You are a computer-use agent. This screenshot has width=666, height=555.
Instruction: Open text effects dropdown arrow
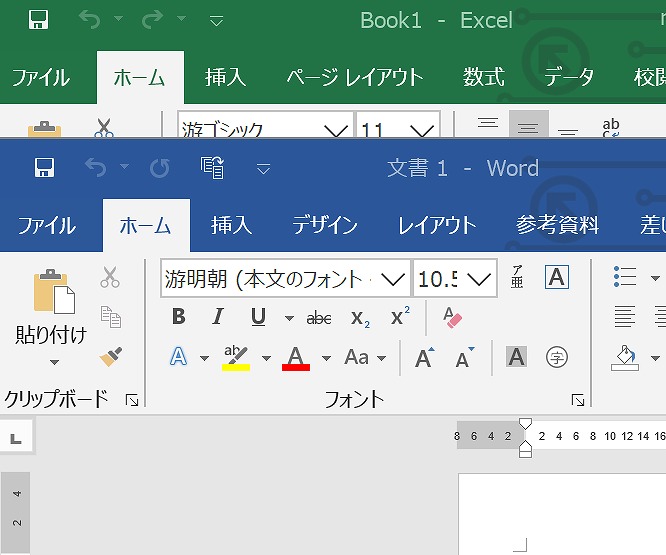pyautogui.click(x=204, y=358)
